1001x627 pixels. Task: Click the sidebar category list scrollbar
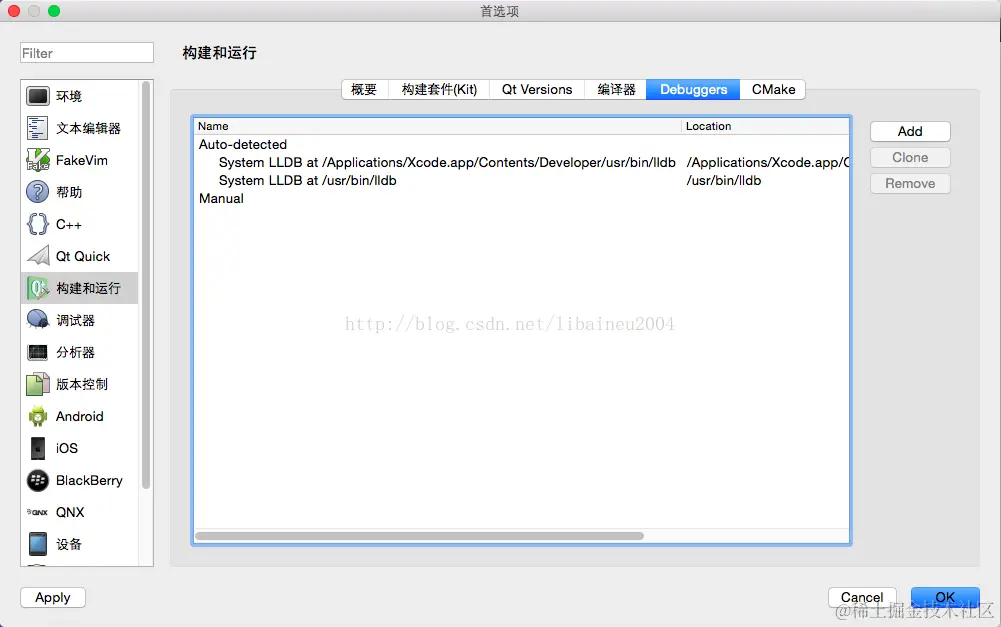[x=146, y=285]
